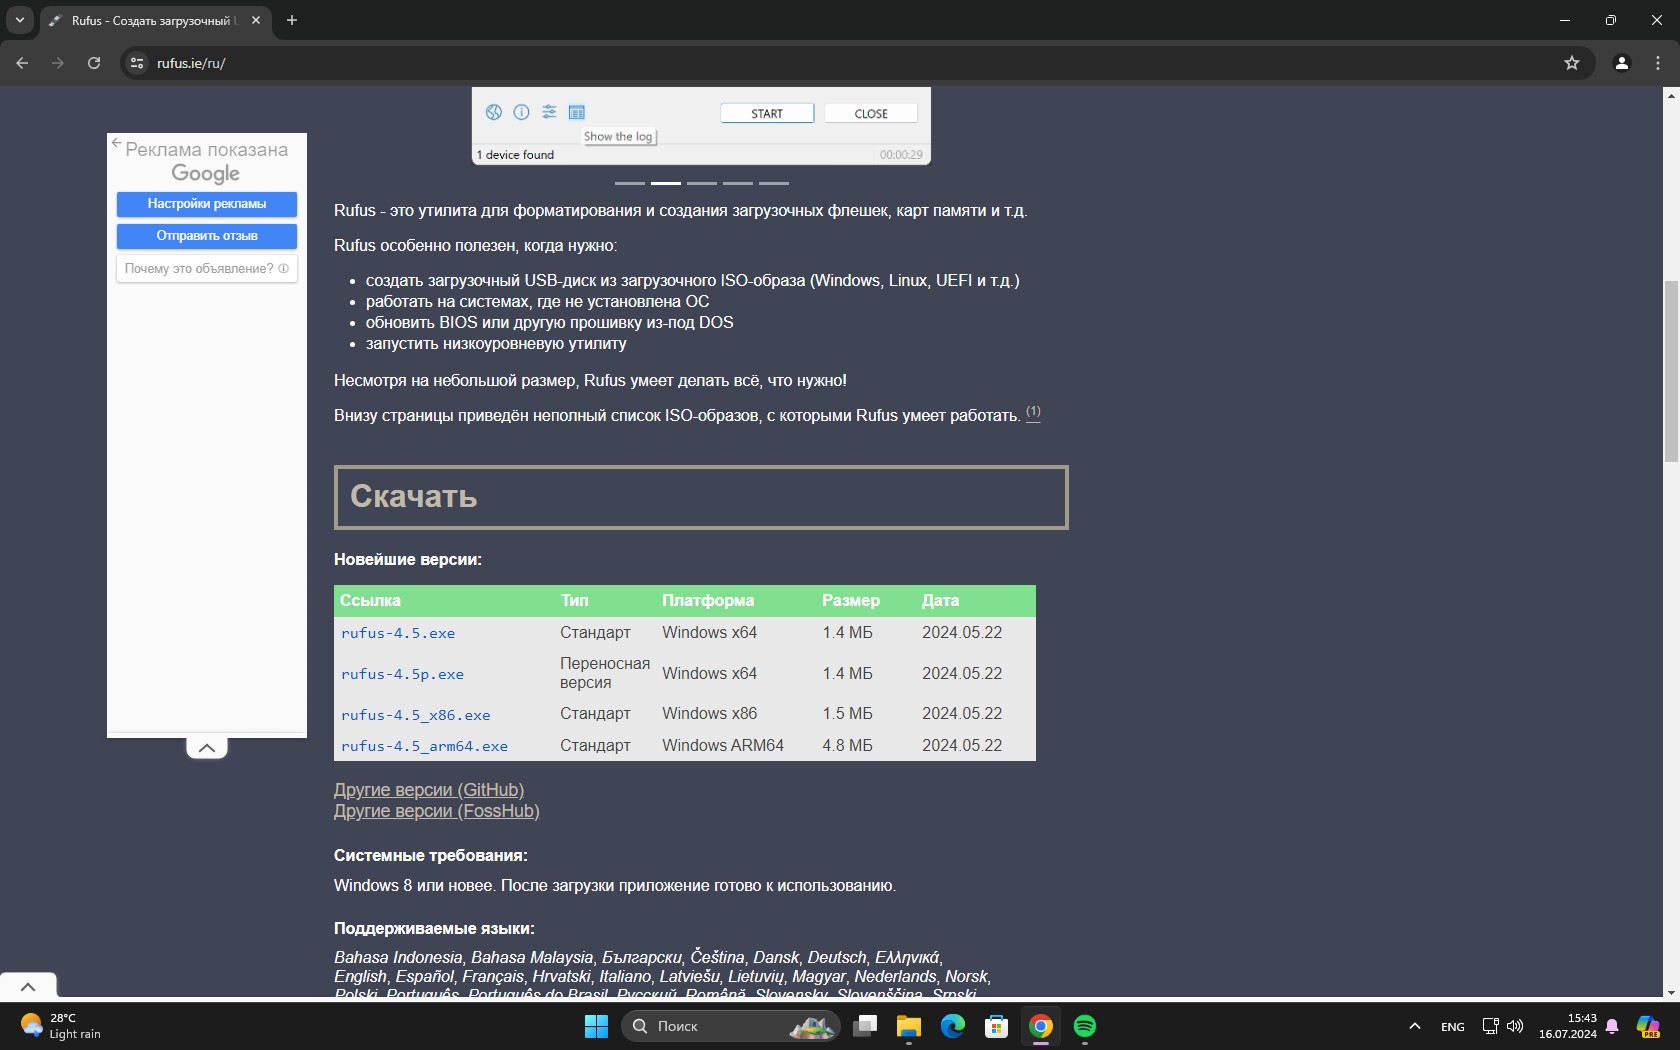
Task: Switch the ENG input language
Action: (x=1453, y=1026)
